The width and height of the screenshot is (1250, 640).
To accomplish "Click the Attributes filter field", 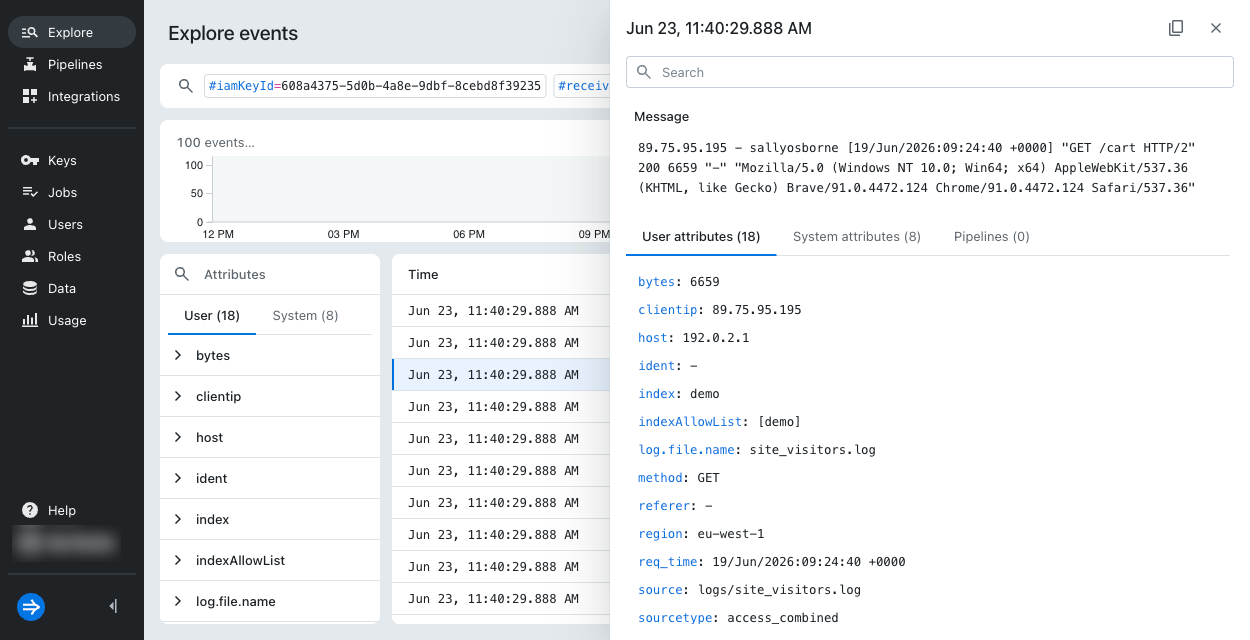I will click(x=270, y=274).
